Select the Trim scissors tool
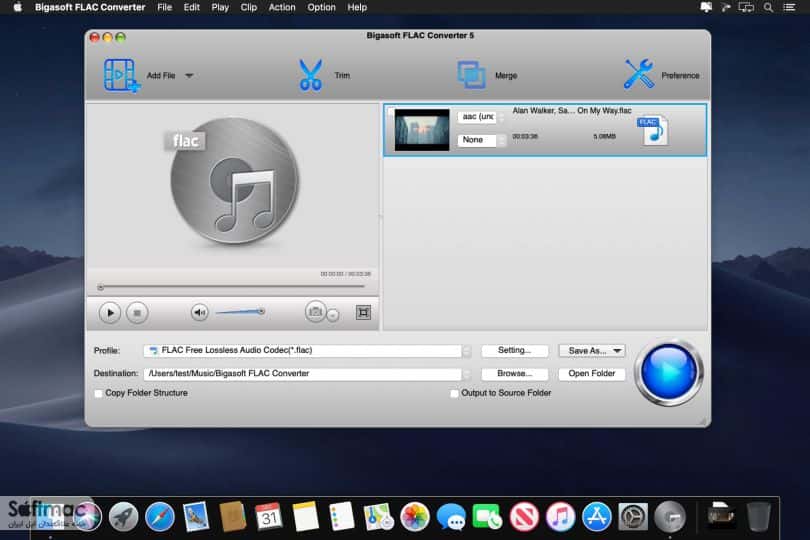810x540 pixels. pos(310,75)
